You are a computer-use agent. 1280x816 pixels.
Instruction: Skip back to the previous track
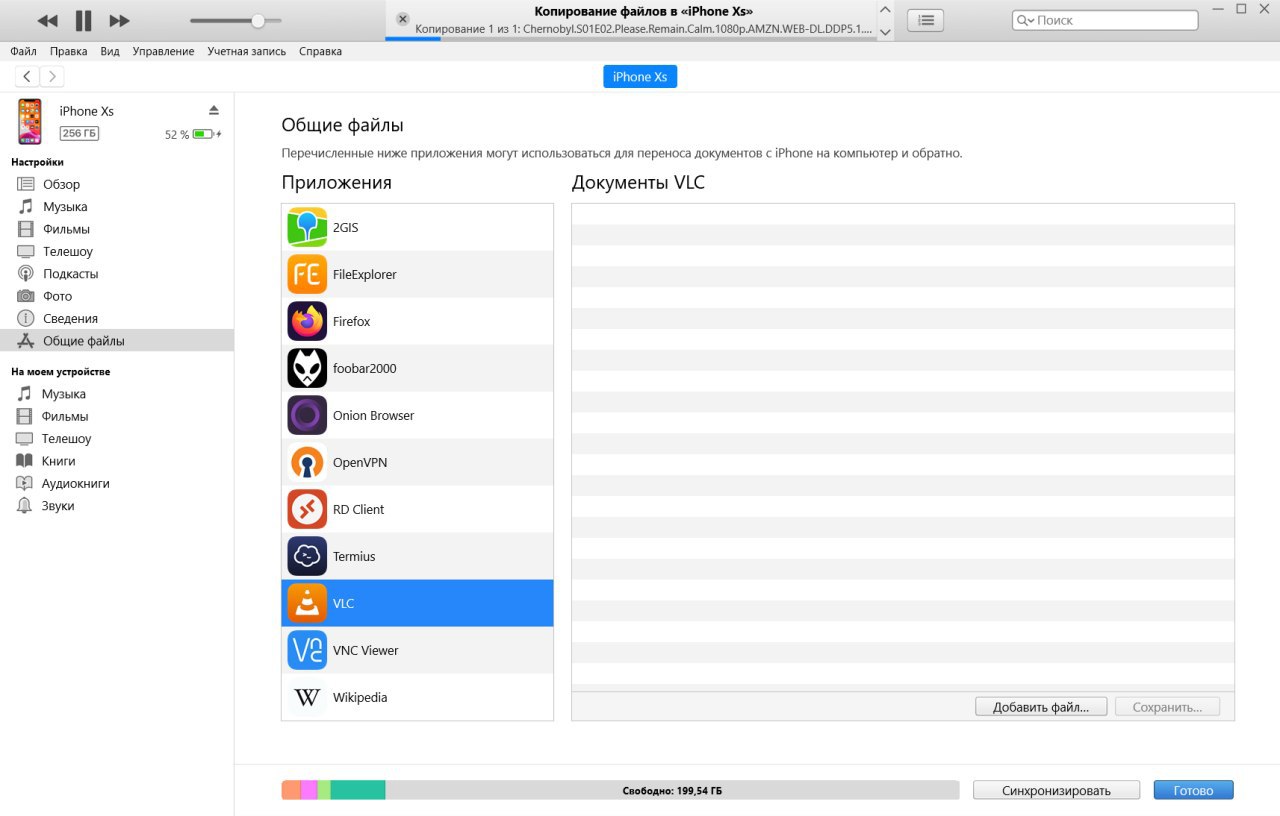[47, 20]
